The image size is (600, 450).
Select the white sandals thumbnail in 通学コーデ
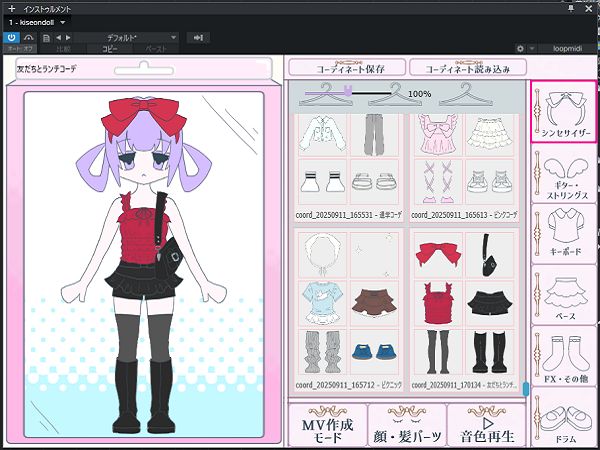(x=374, y=182)
